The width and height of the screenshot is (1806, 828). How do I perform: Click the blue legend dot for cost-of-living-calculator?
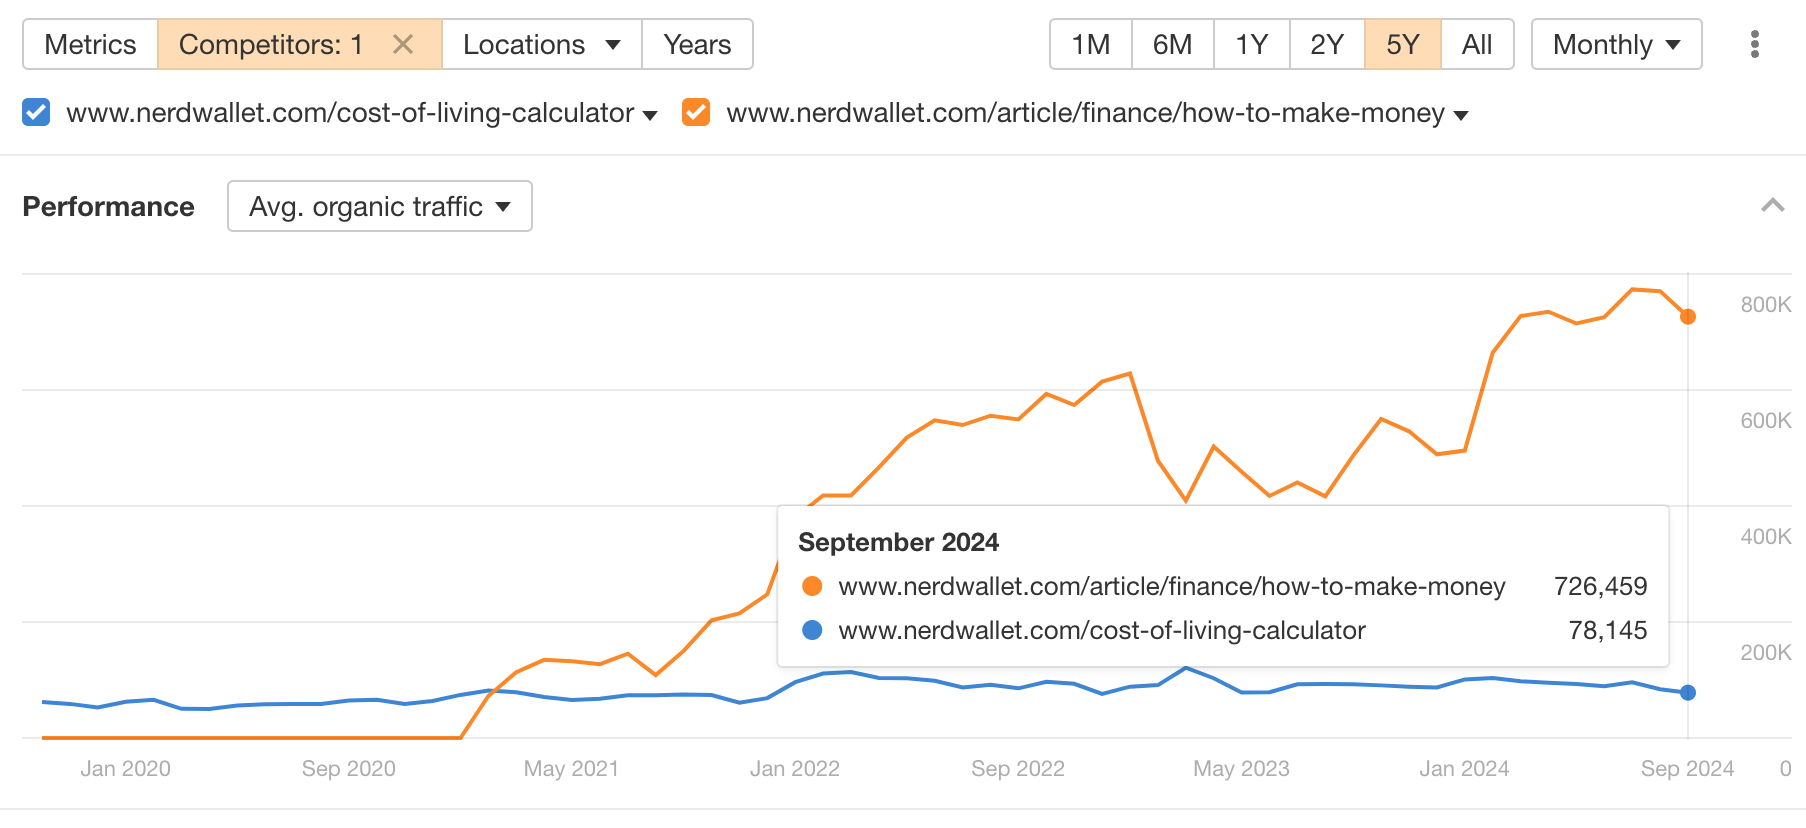812,631
